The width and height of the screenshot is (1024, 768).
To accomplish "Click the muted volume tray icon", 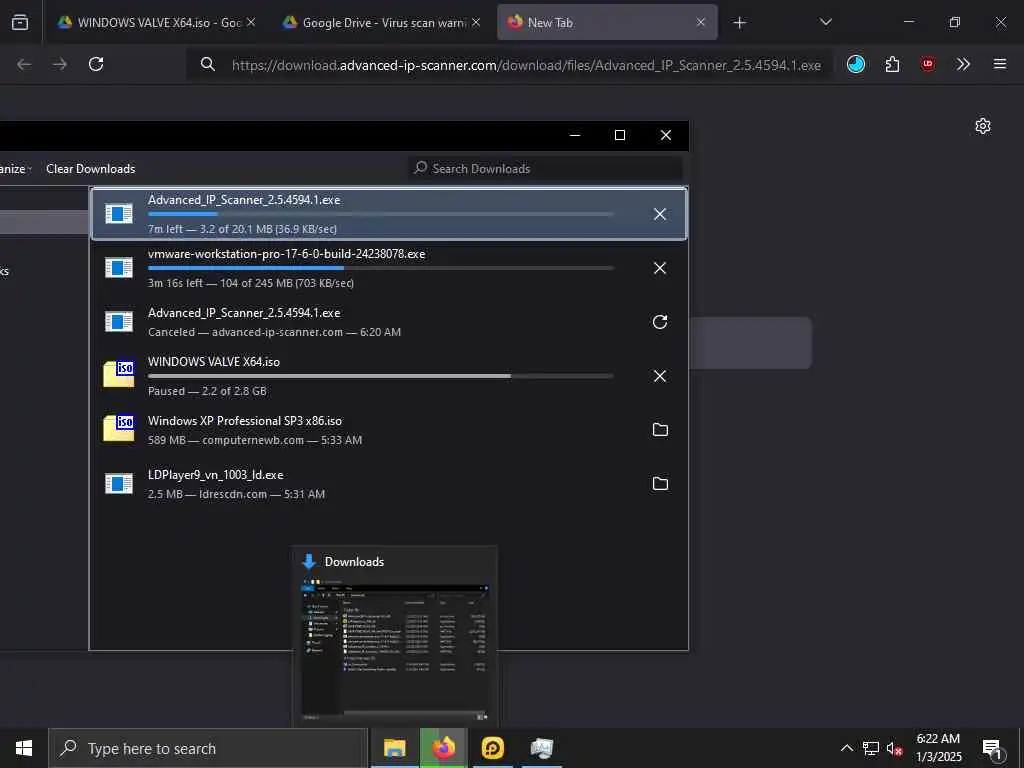I will tap(895, 748).
